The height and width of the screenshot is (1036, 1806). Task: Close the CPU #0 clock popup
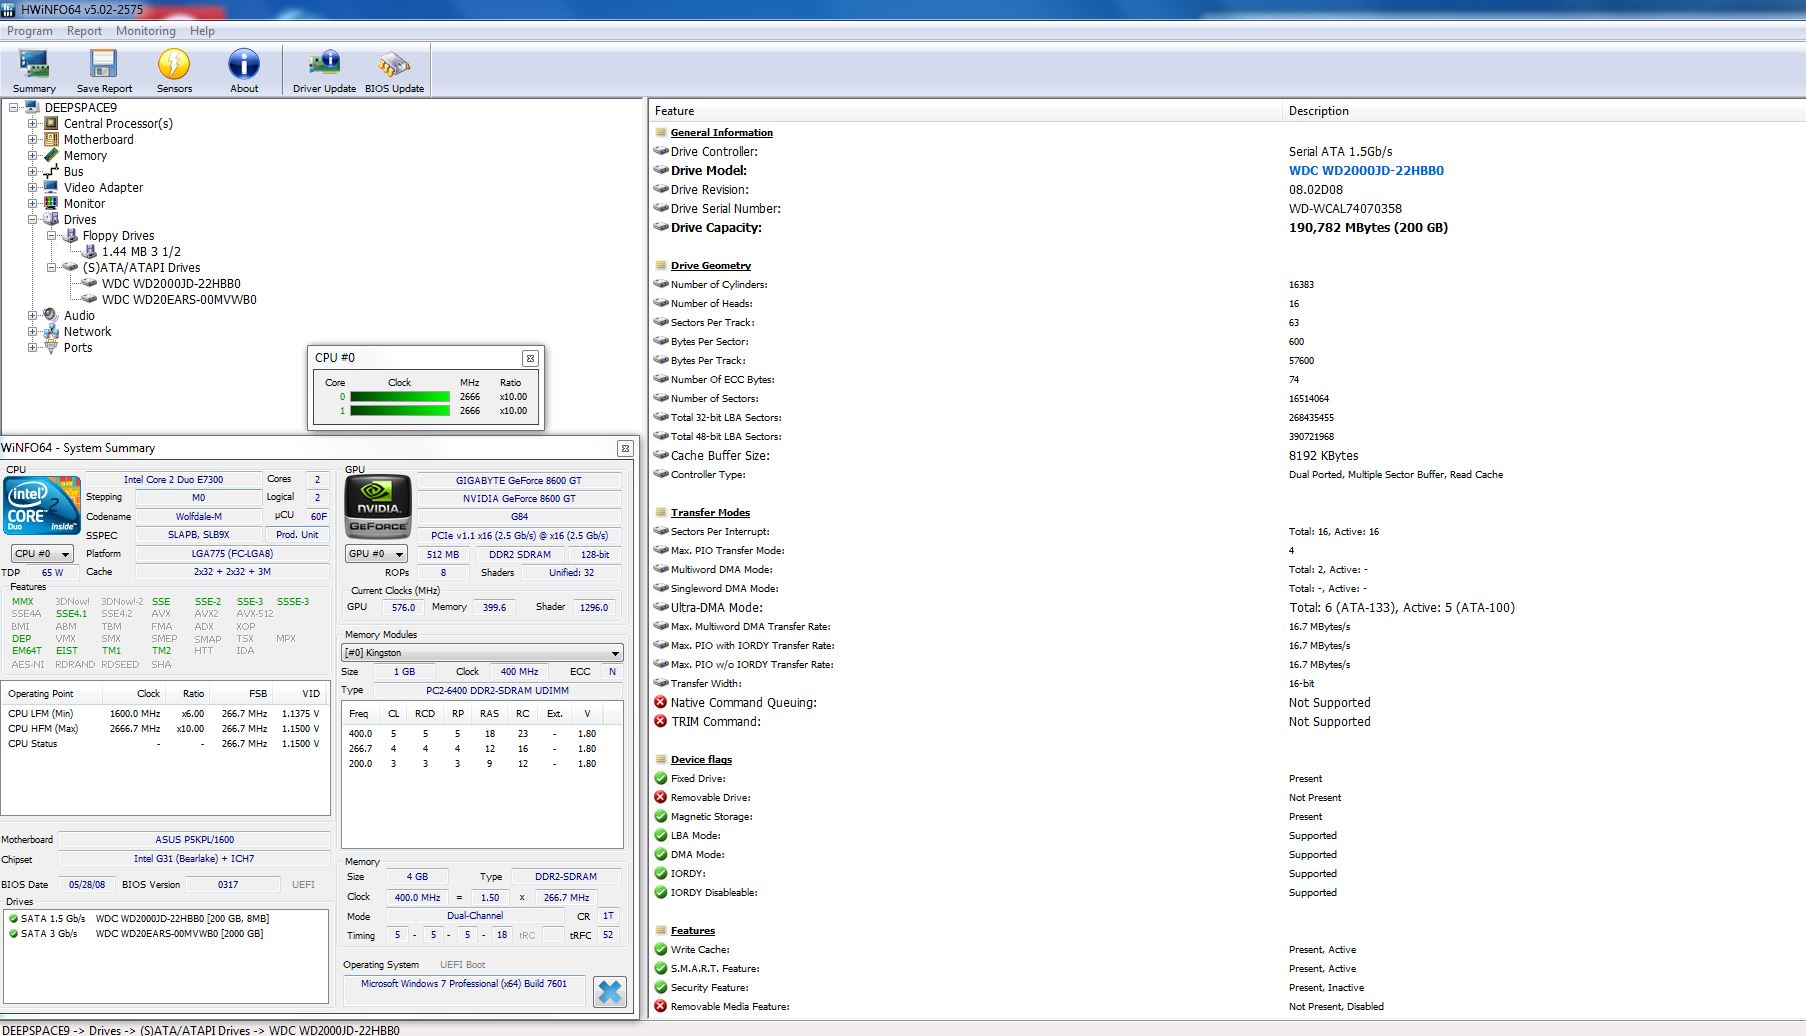click(530, 358)
